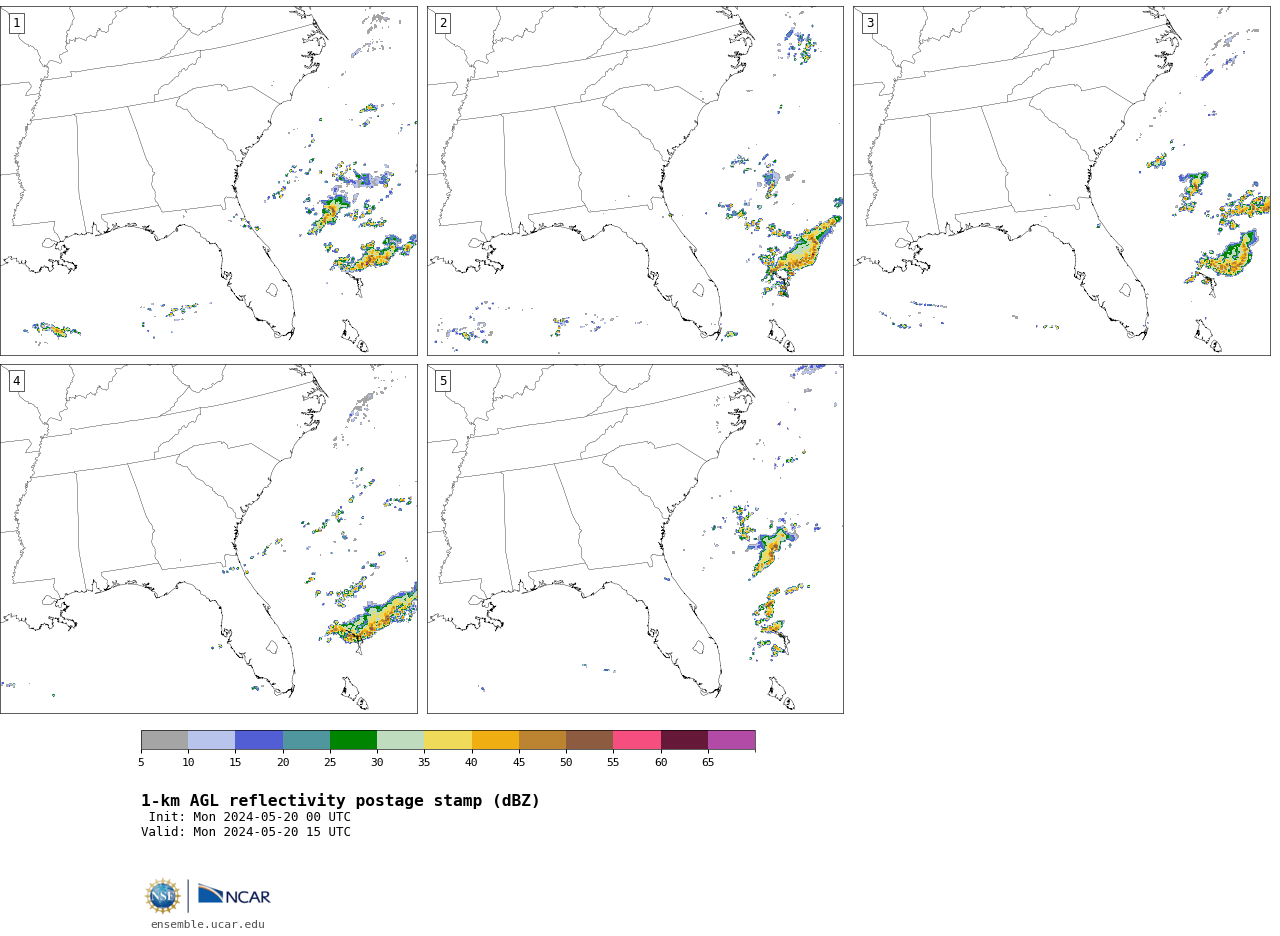Click the purple 65+ dBZ swatch
Screen dimensions: 1280x936
click(731, 740)
